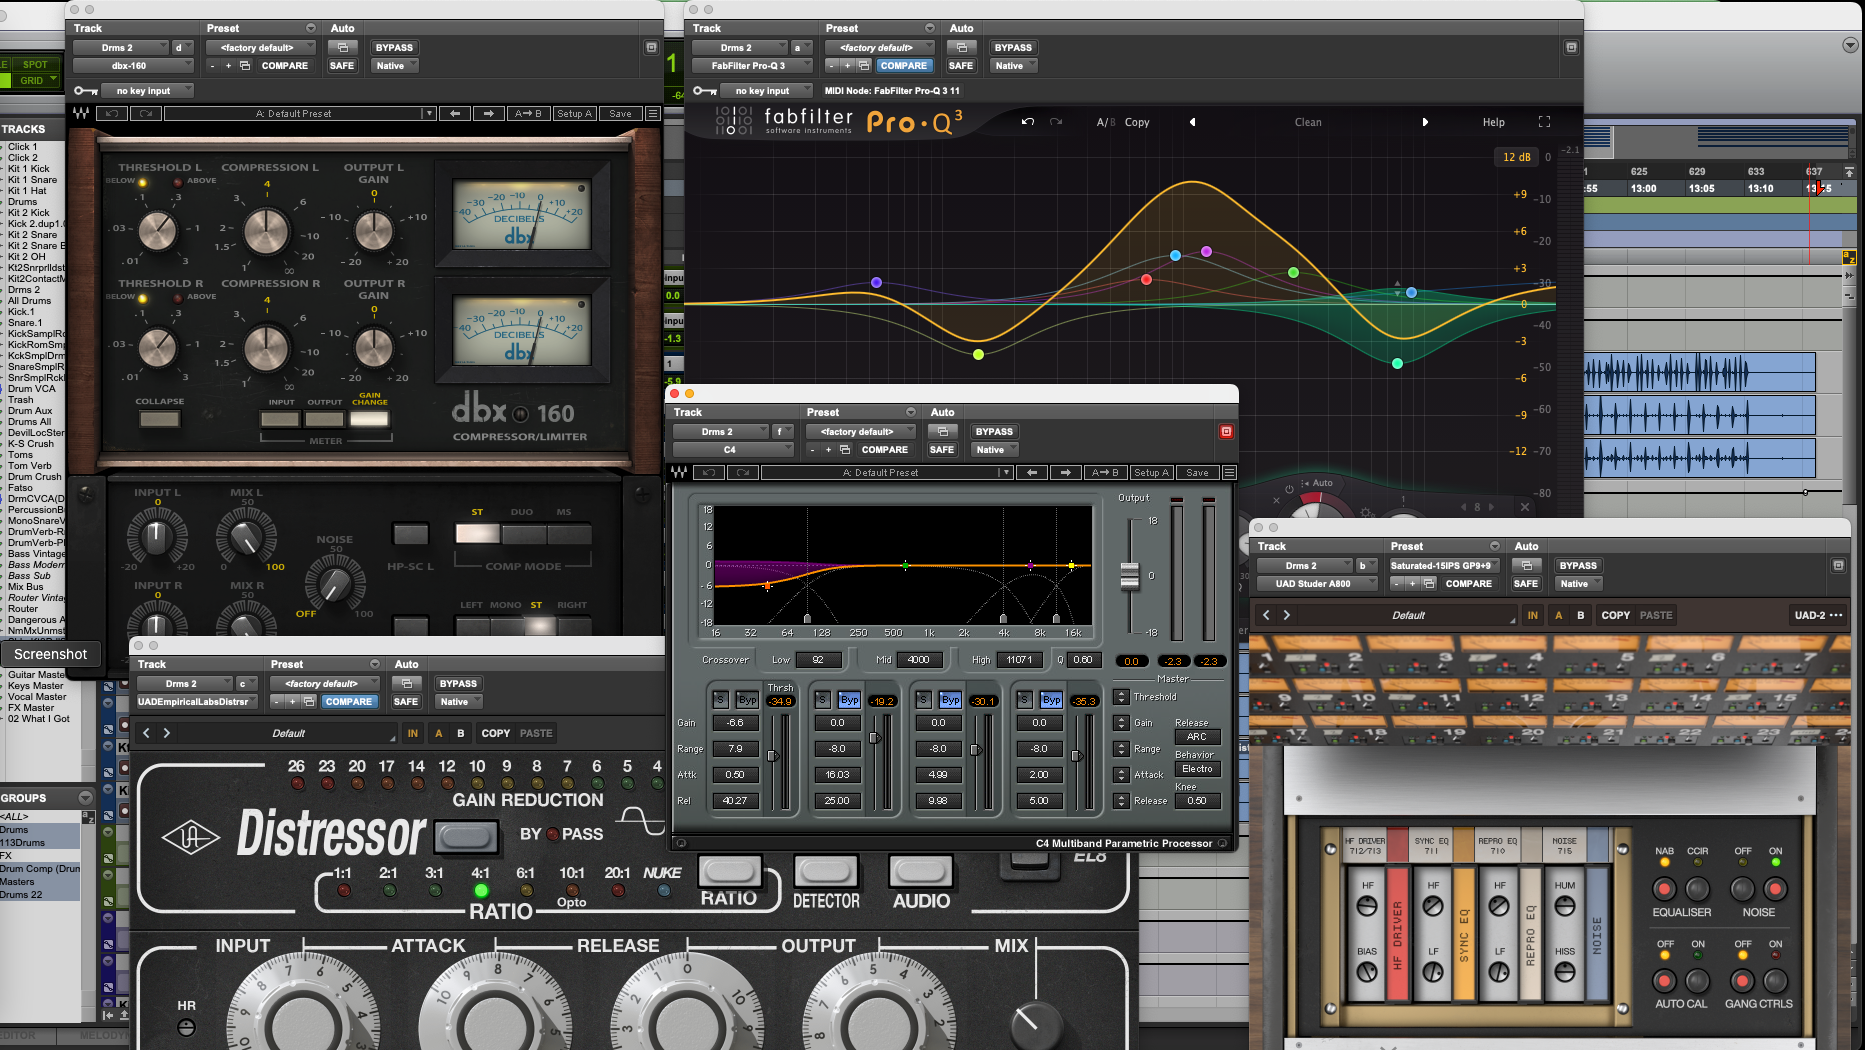This screenshot has height=1050, width=1865.
Task: Open factory default preset dropdown in Pro-Q 3
Action: pyautogui.click(x=879, y=48)
